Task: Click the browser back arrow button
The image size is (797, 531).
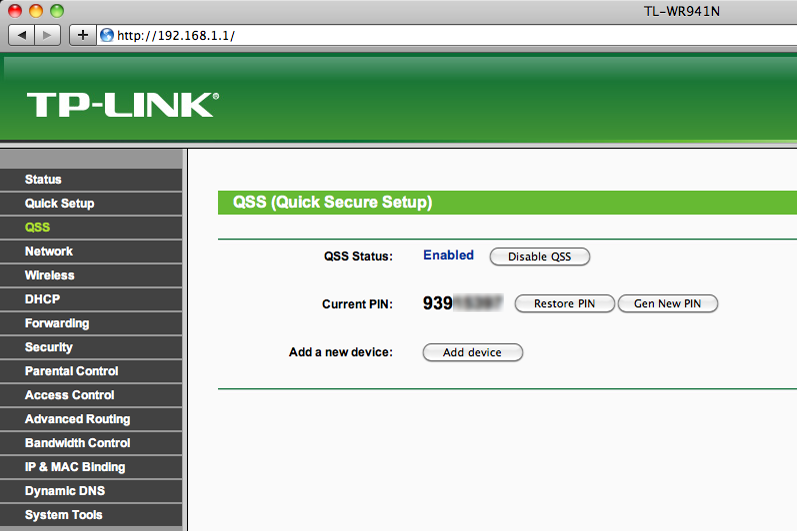Action: 22,35
